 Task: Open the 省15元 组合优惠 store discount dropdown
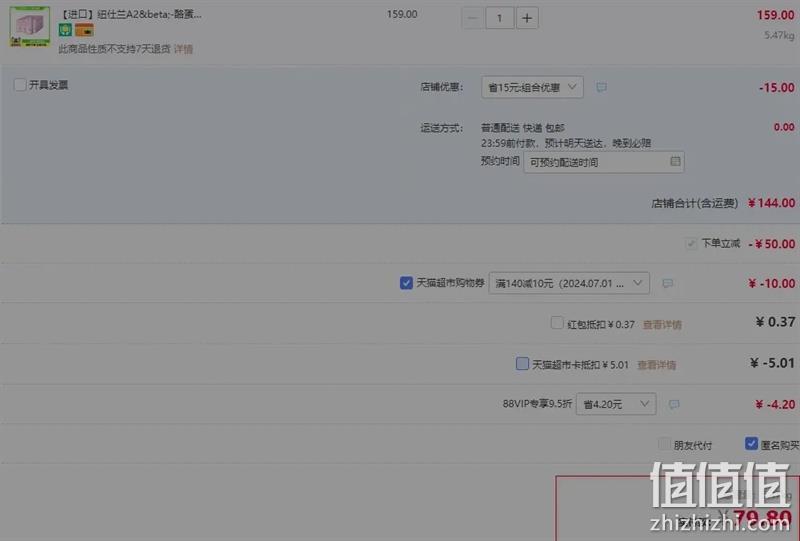[x=532, y=87]
